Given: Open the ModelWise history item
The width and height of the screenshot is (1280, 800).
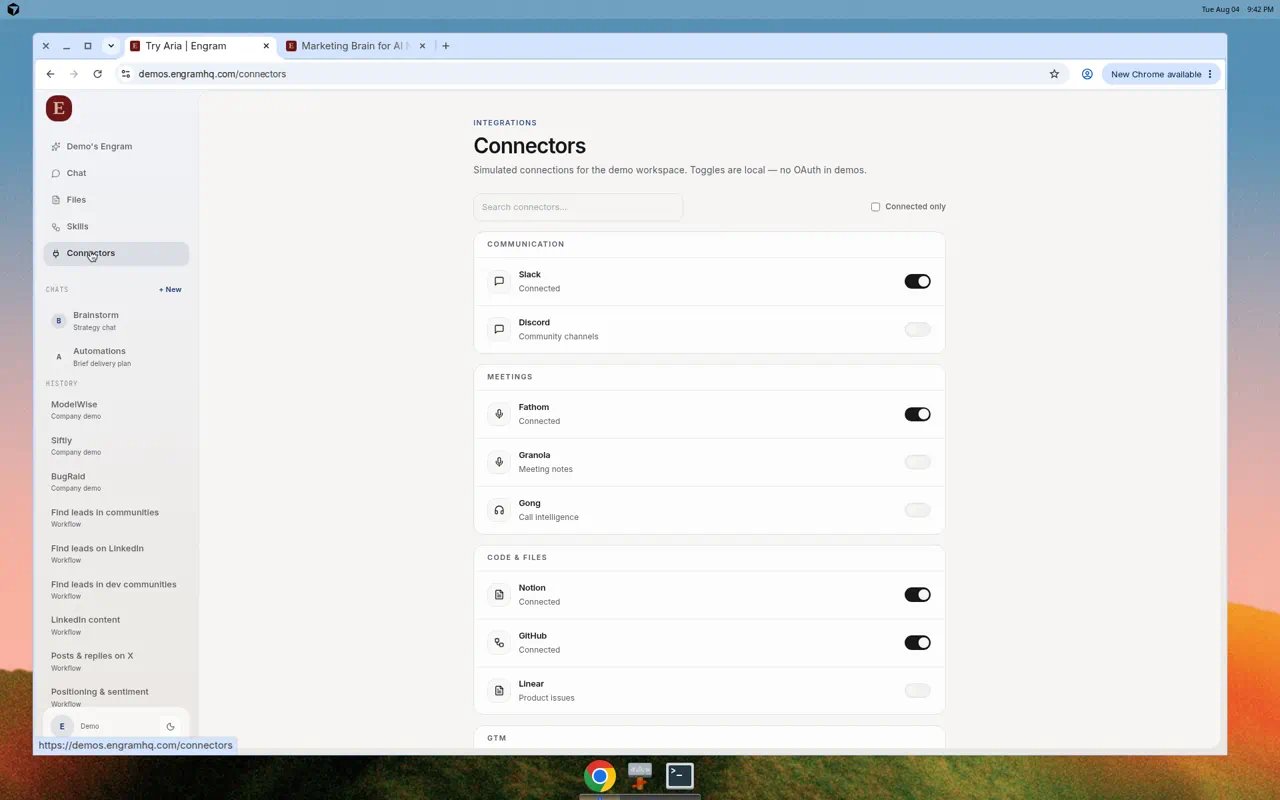Looking at the screenshot, I should (116, 410).
